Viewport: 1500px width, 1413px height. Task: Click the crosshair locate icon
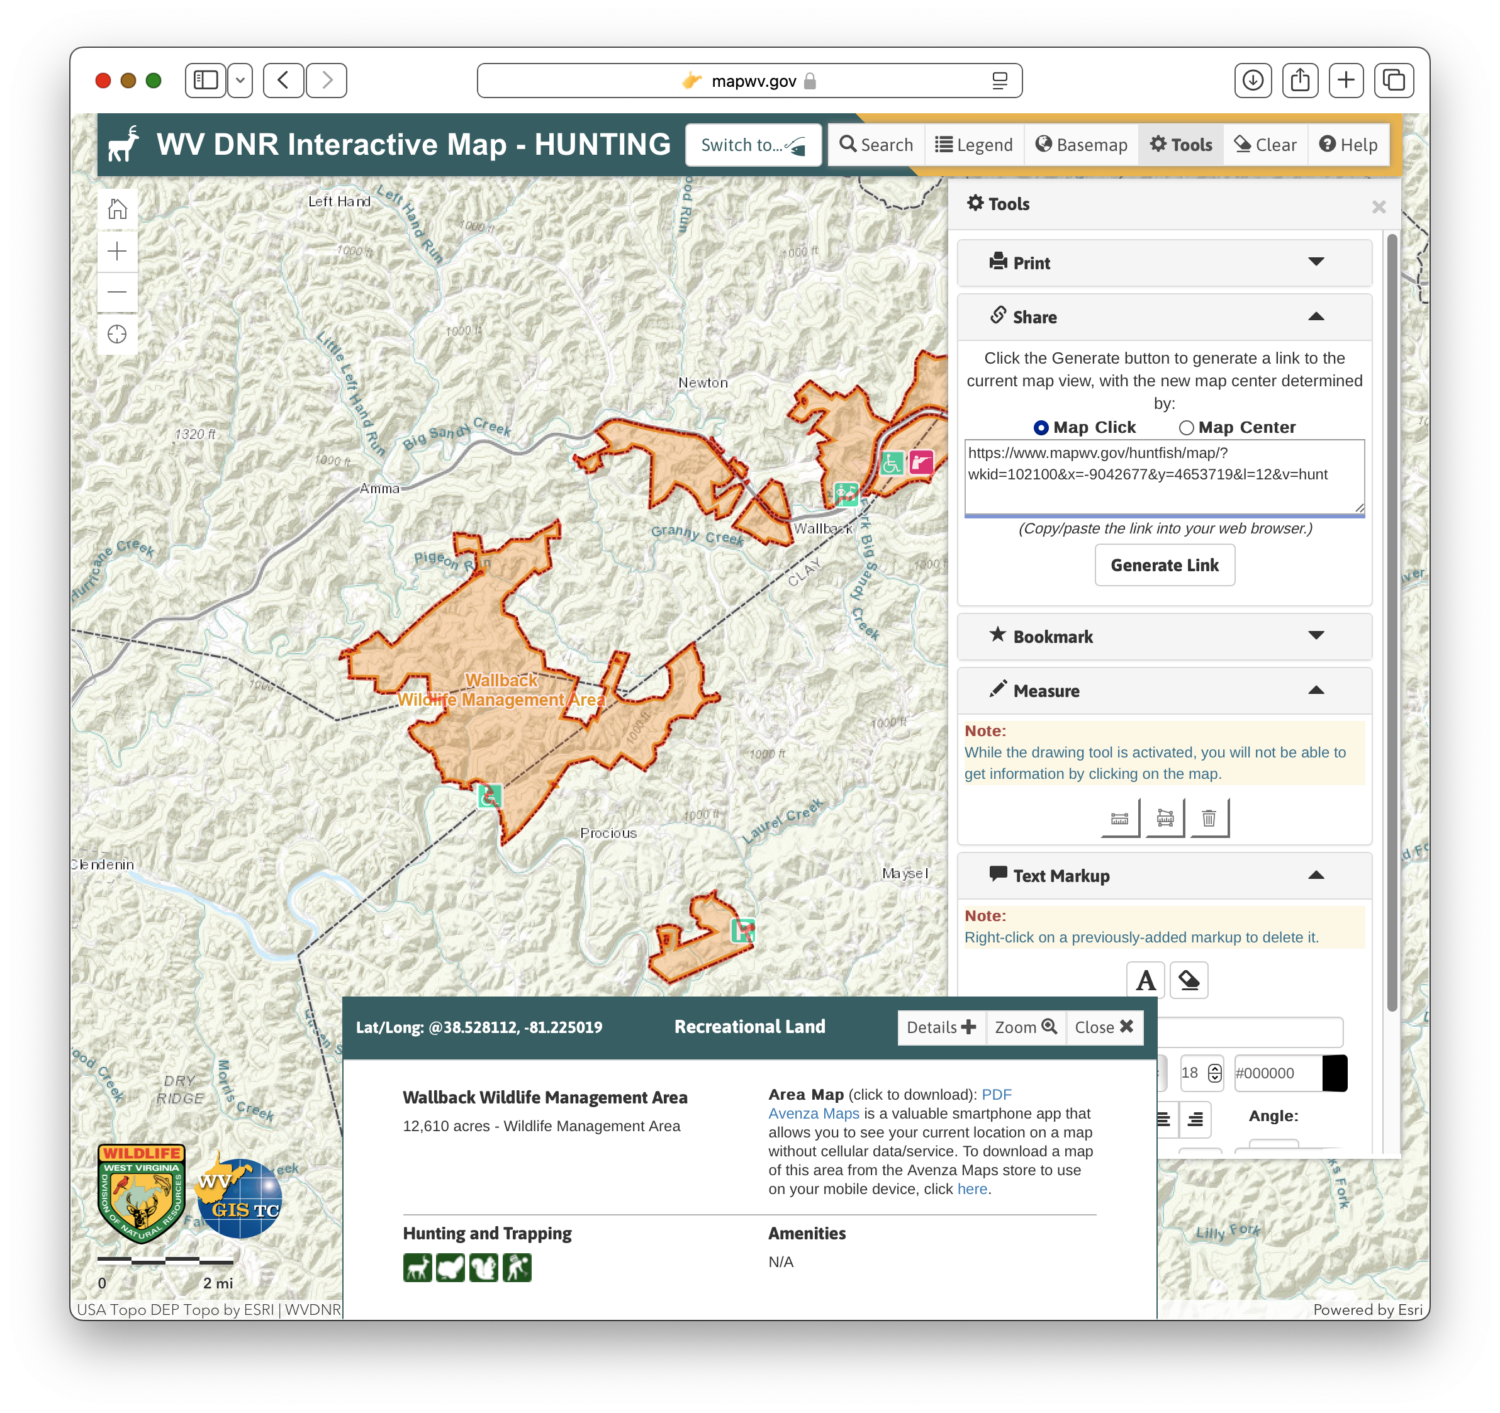(x=117, y=333)
